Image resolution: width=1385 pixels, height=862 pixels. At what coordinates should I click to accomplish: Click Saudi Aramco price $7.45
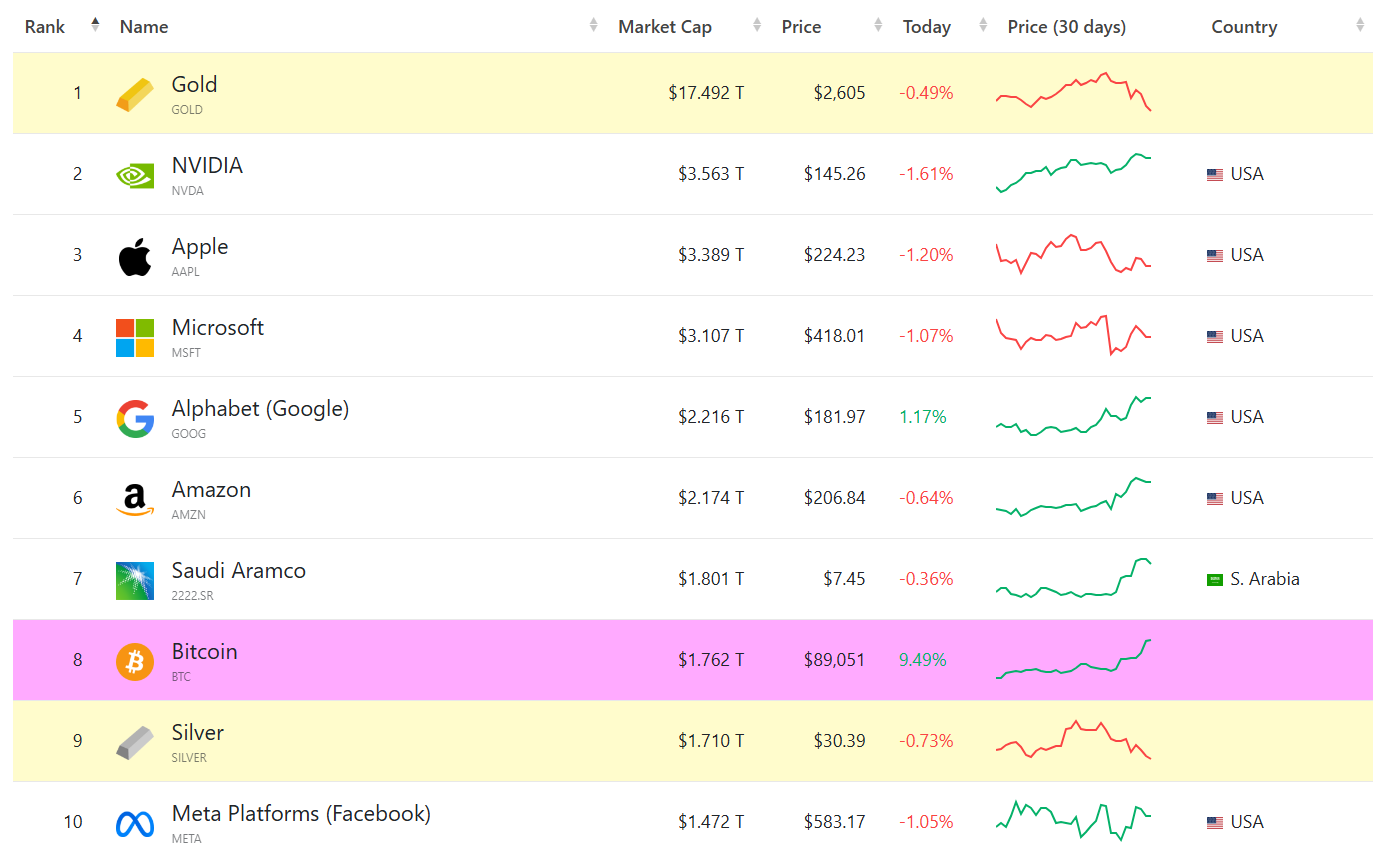pyautogui.click(x=845, y=580)
